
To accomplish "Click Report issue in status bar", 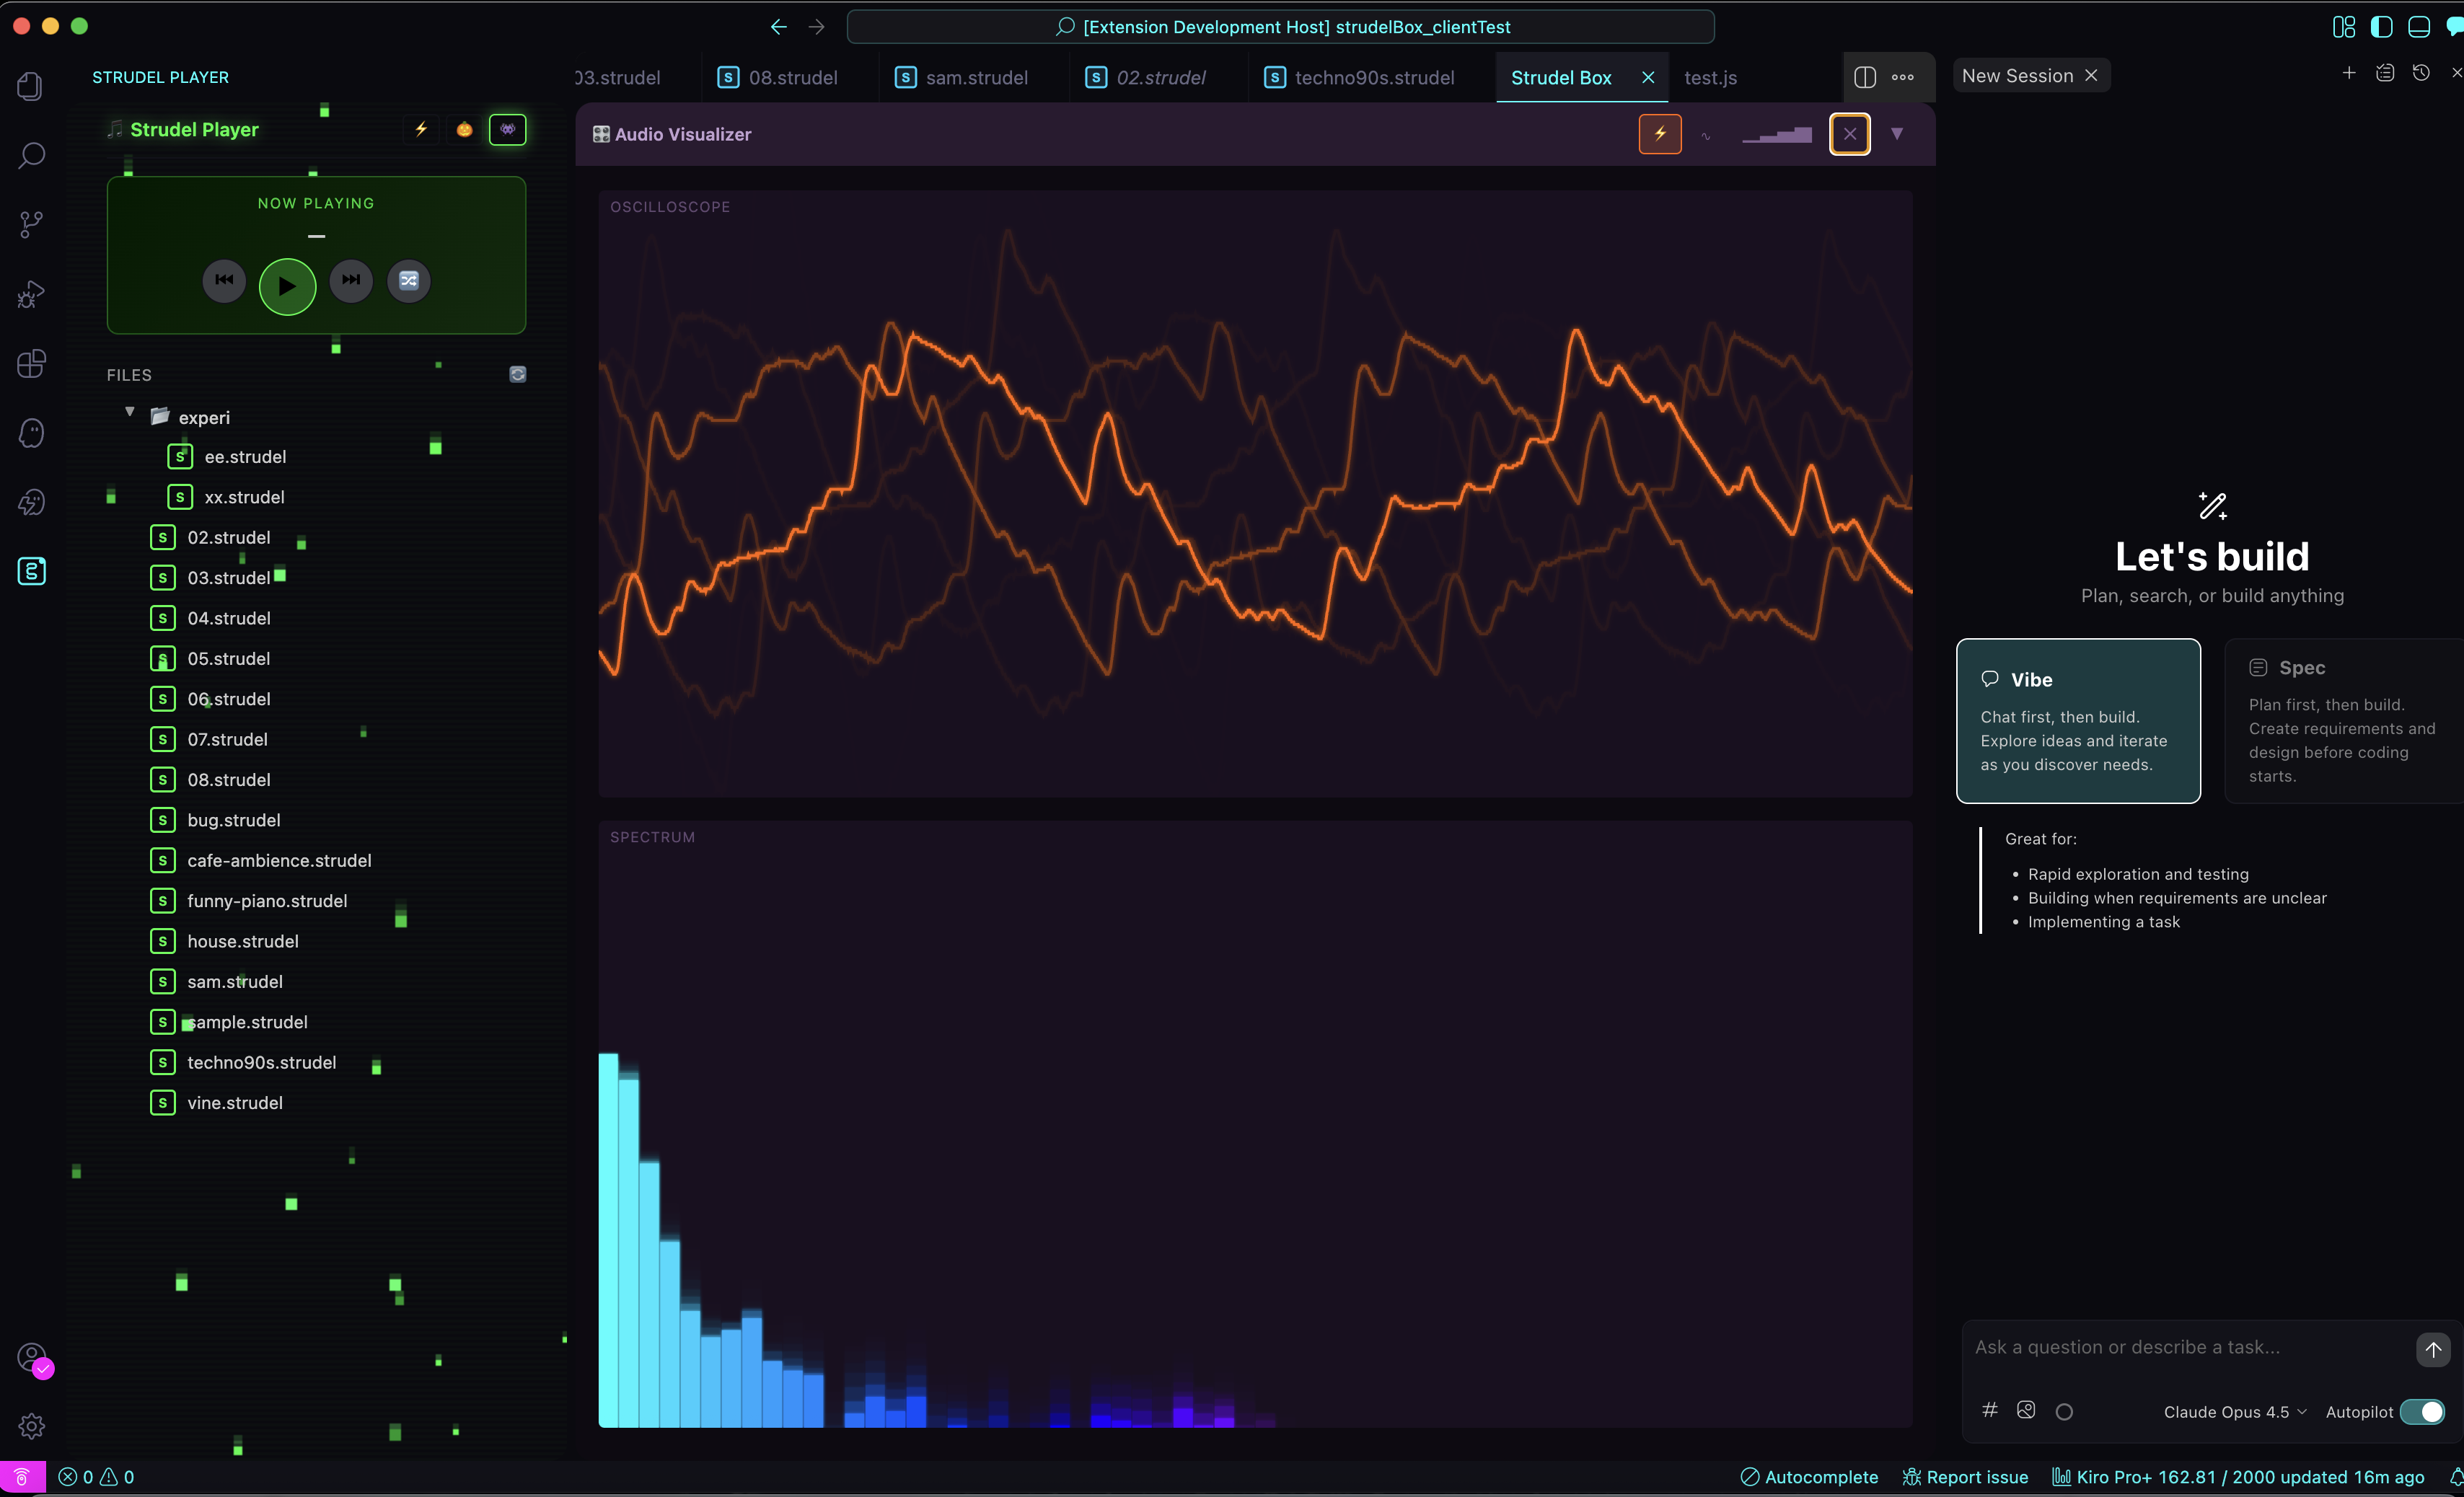I will coord(1964,1477).
